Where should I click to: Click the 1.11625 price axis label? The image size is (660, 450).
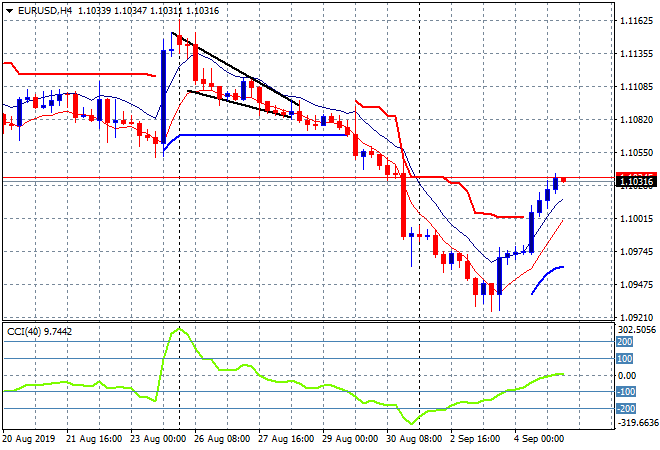[637, 21]
